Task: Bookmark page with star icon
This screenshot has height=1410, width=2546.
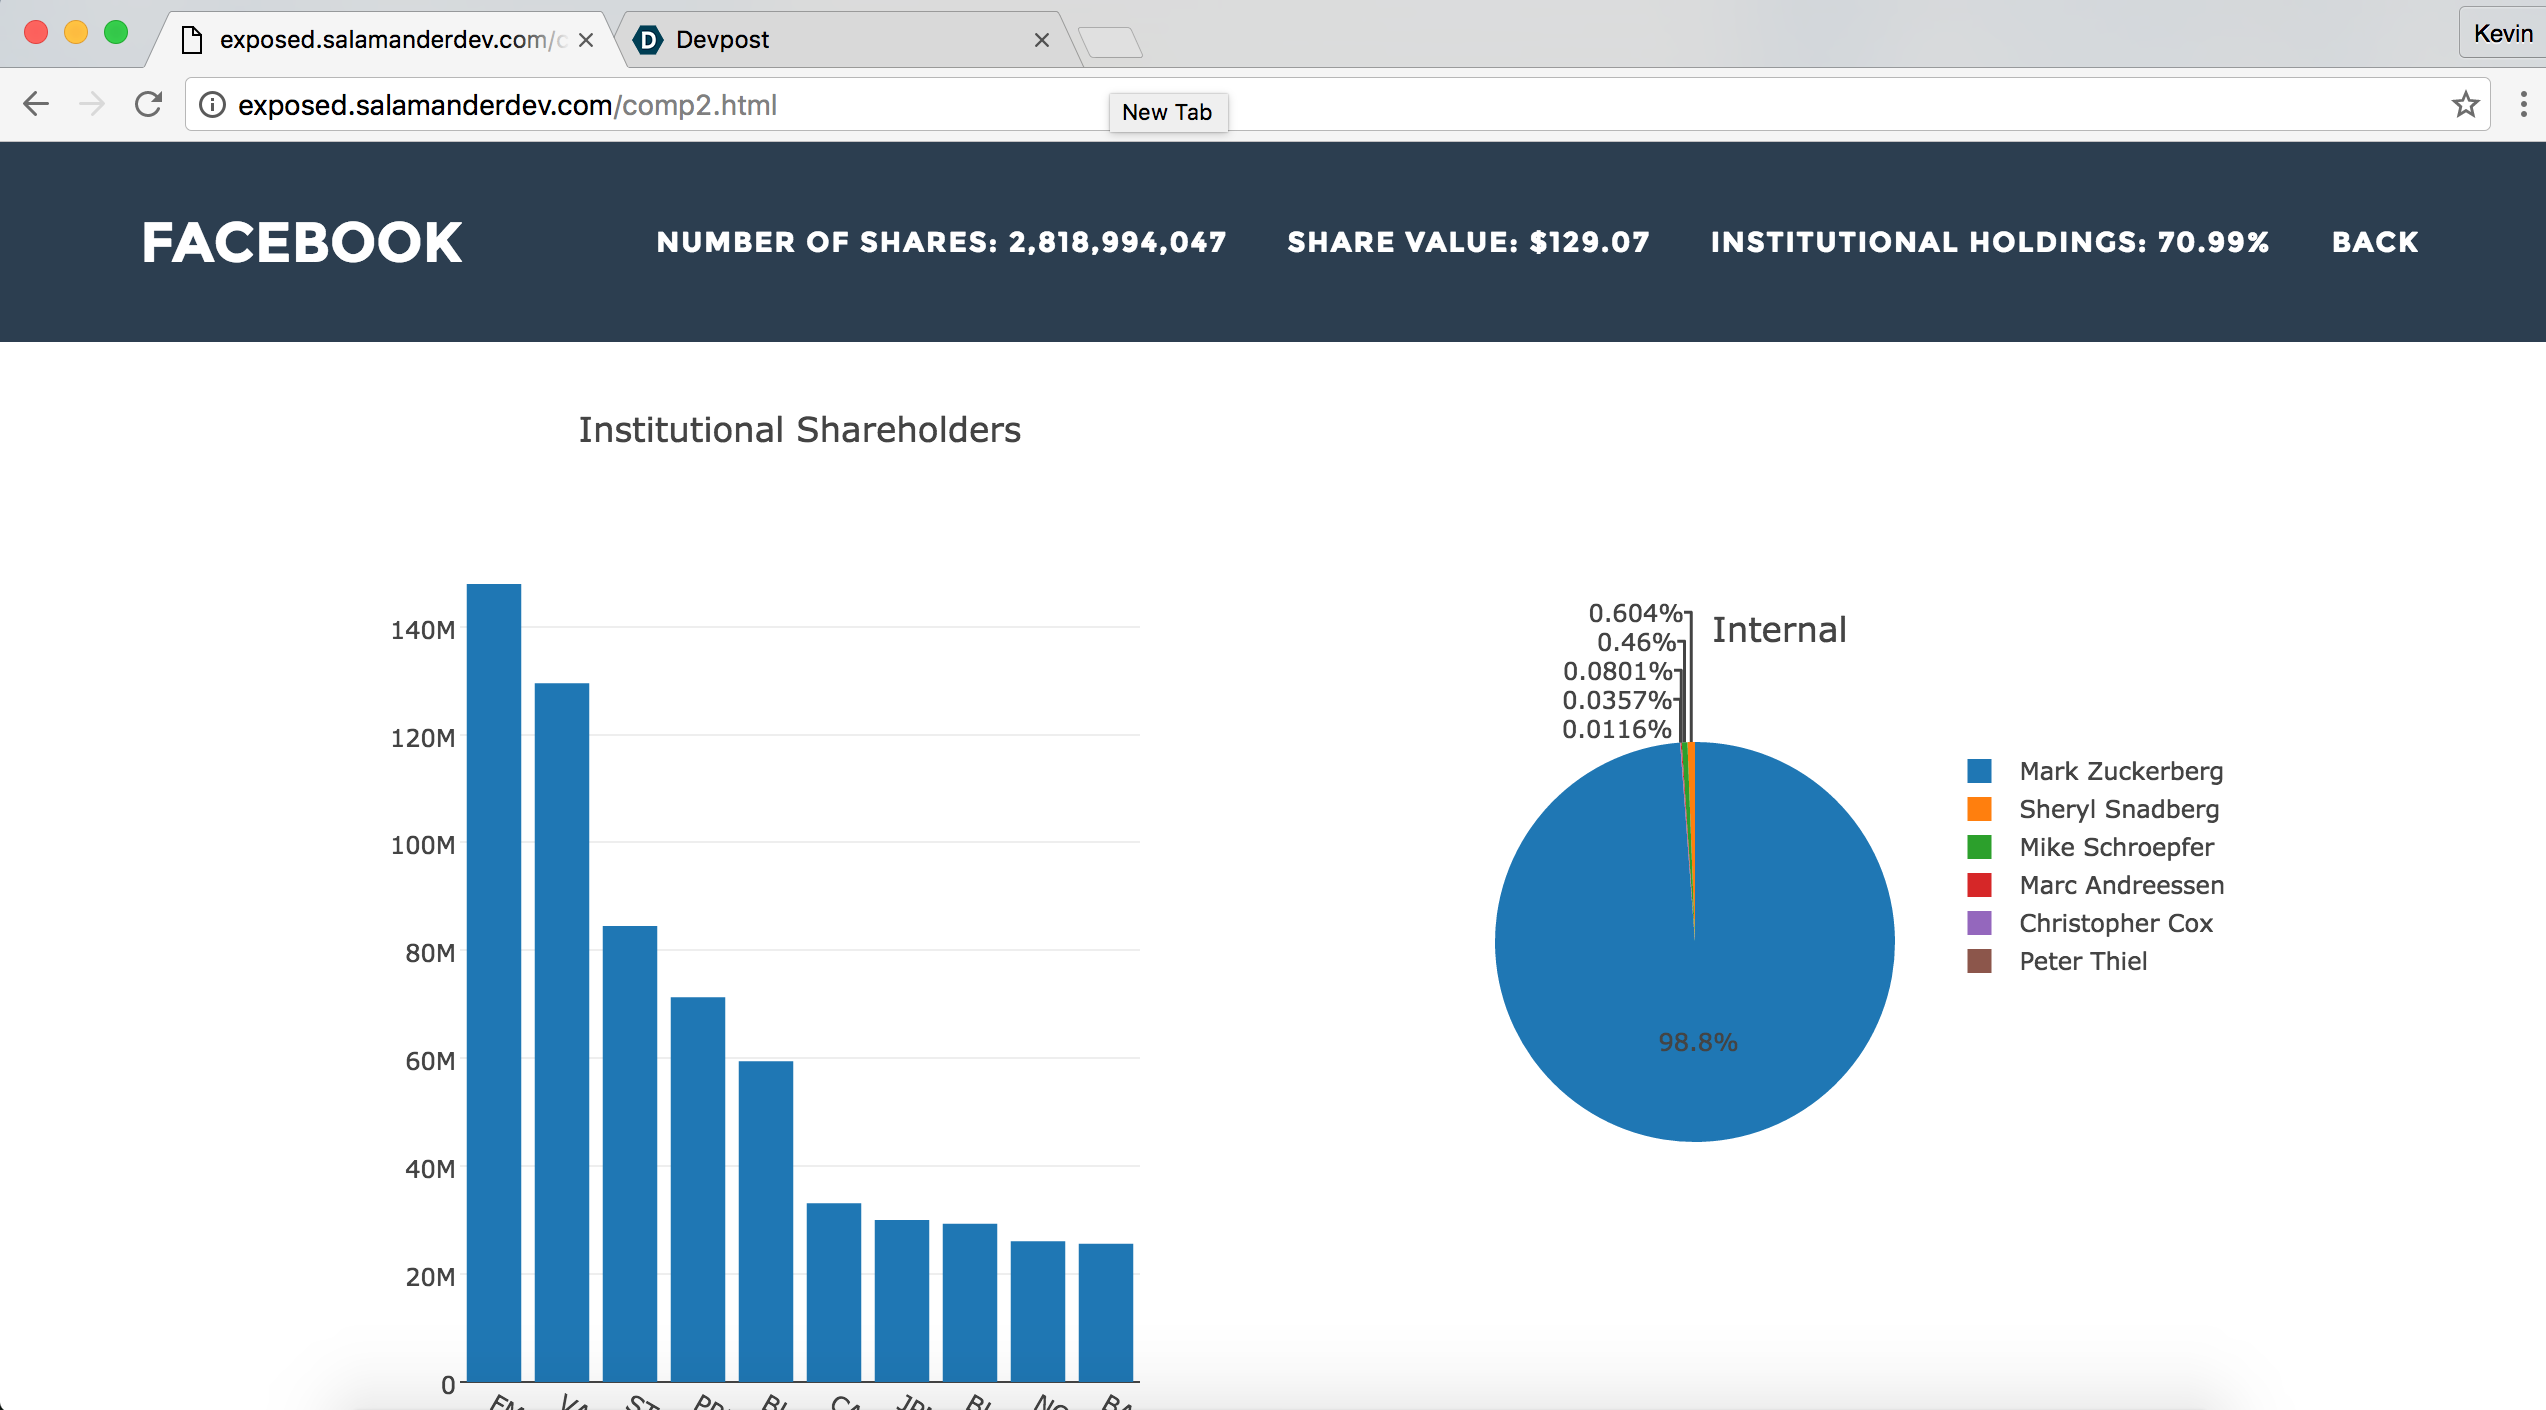Action: (x=2465, y=104)
